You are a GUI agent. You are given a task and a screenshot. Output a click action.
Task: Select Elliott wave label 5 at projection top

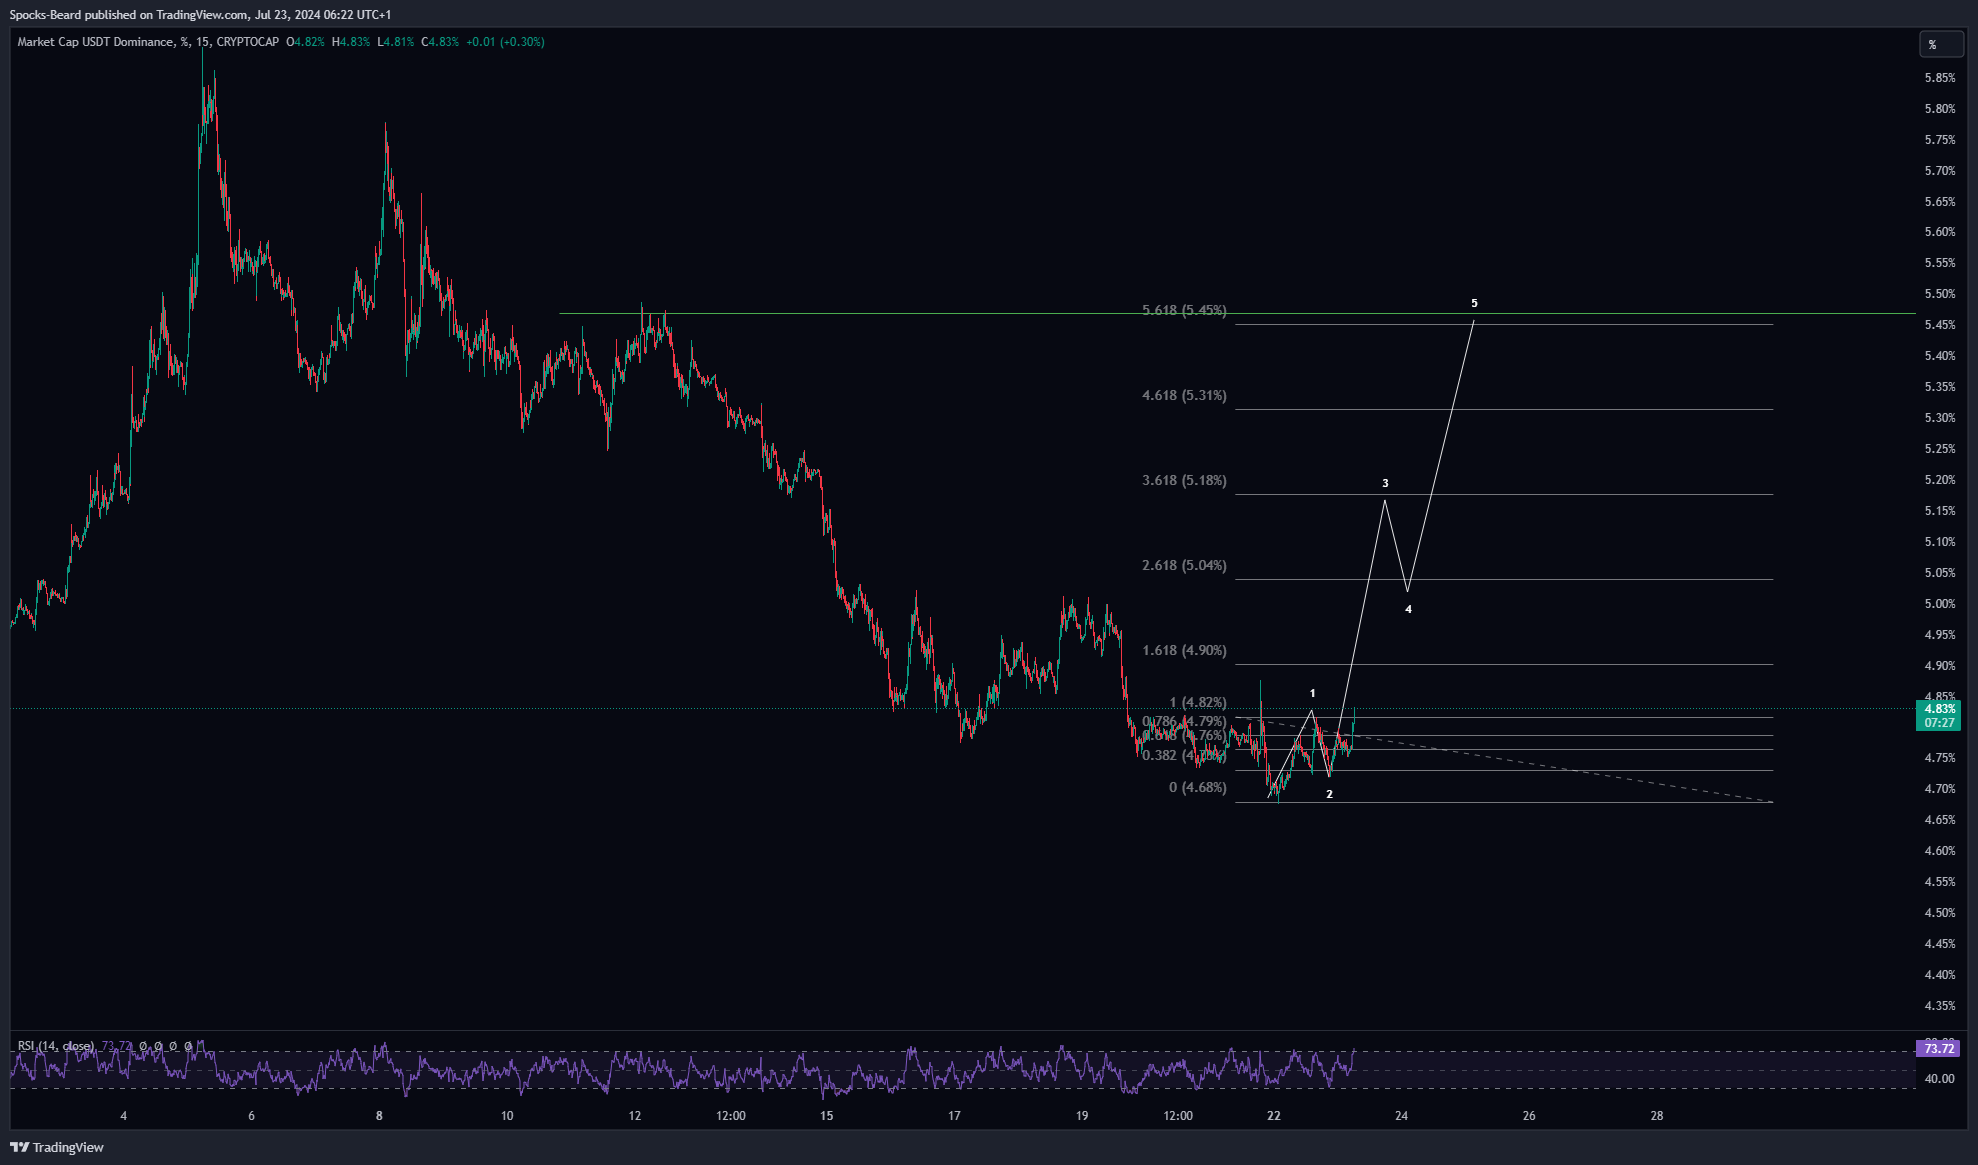tap(1474, 303)
